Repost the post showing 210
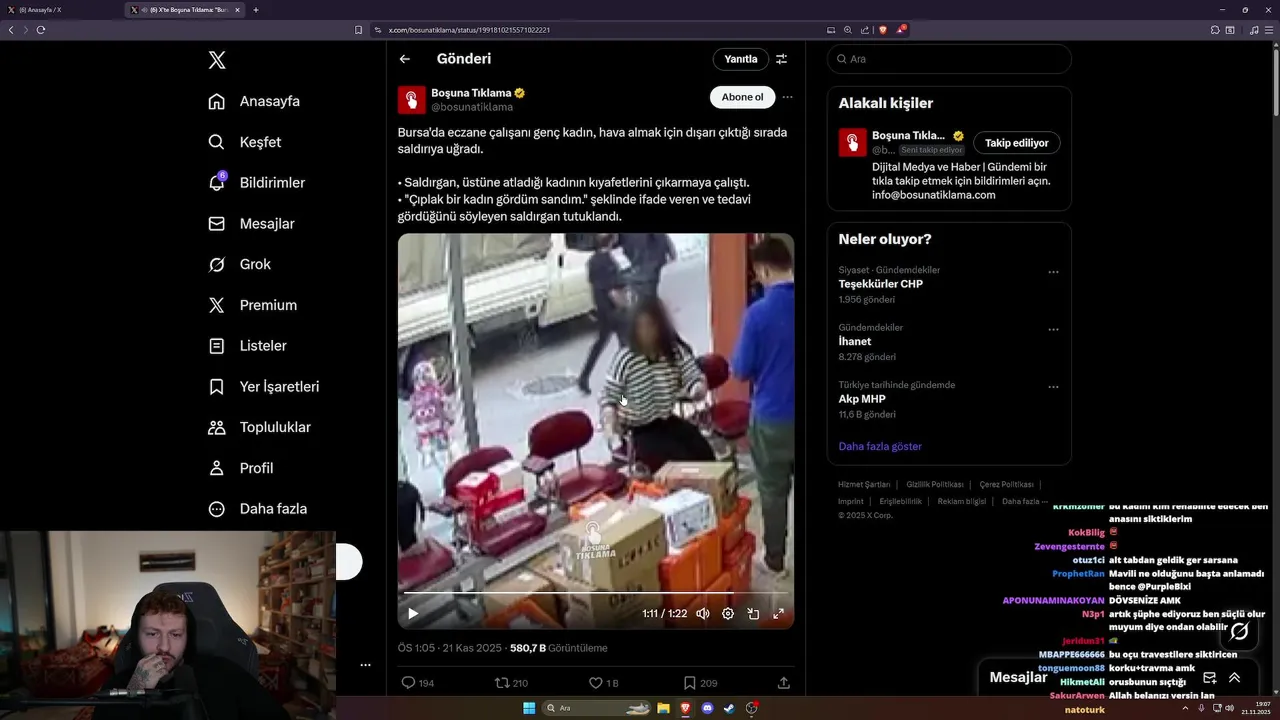 coord(511,683)
